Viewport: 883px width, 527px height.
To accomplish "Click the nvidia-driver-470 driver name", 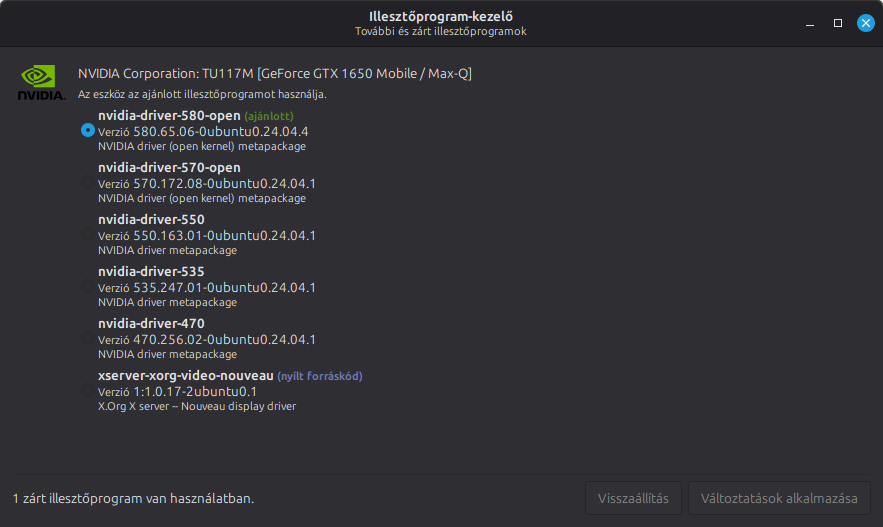I will 151,323.
